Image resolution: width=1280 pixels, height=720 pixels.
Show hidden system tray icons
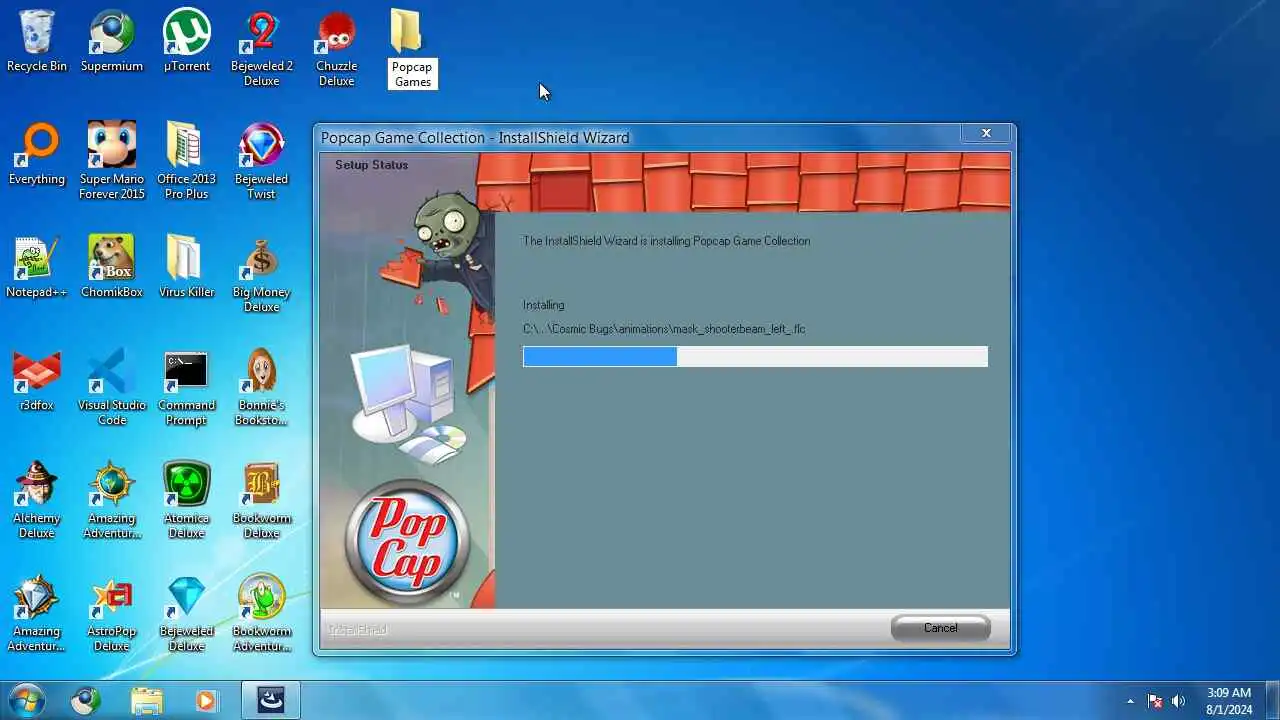pyautogui.click(x=1131, y=701)
